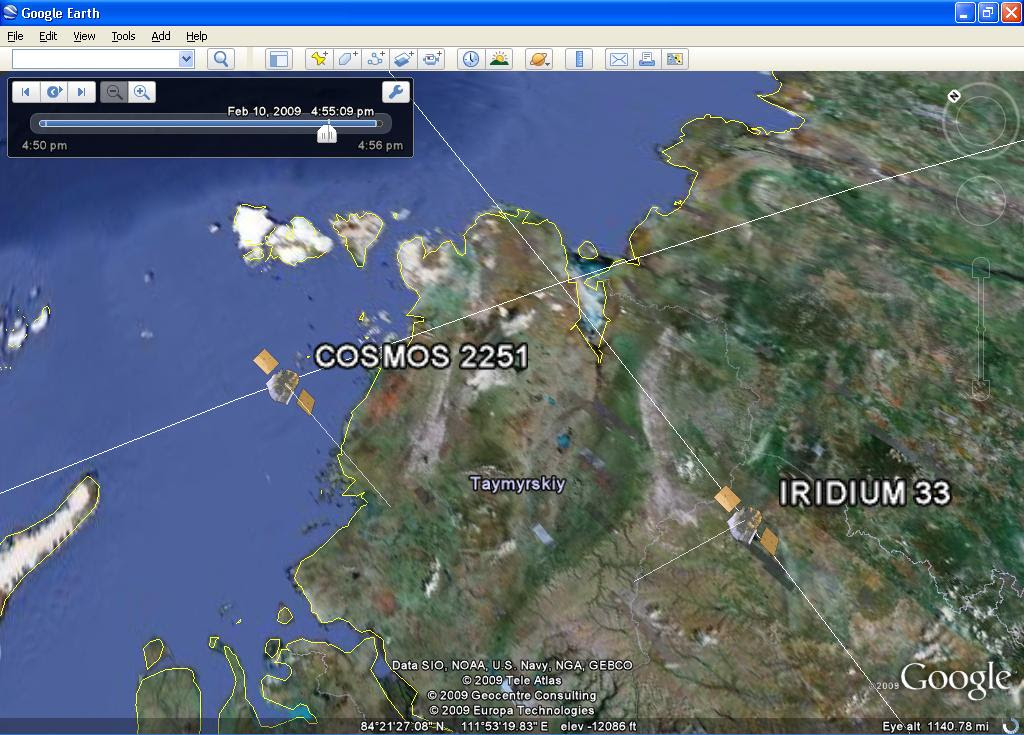Open the Edit menu
This screenshot has height=735, width=1024.
[x=48, y=36]
